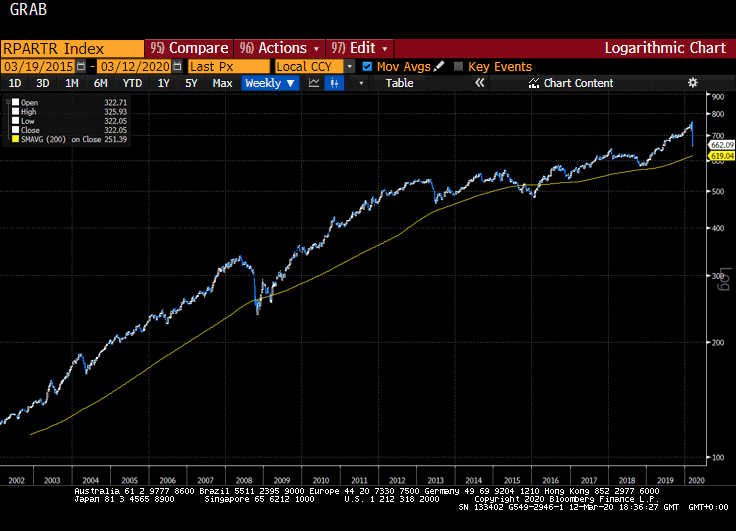Click the Logarithmic Chart title
Image resolution: width=736 pixels, height=531 pixels.
click(x=665, y=48)
